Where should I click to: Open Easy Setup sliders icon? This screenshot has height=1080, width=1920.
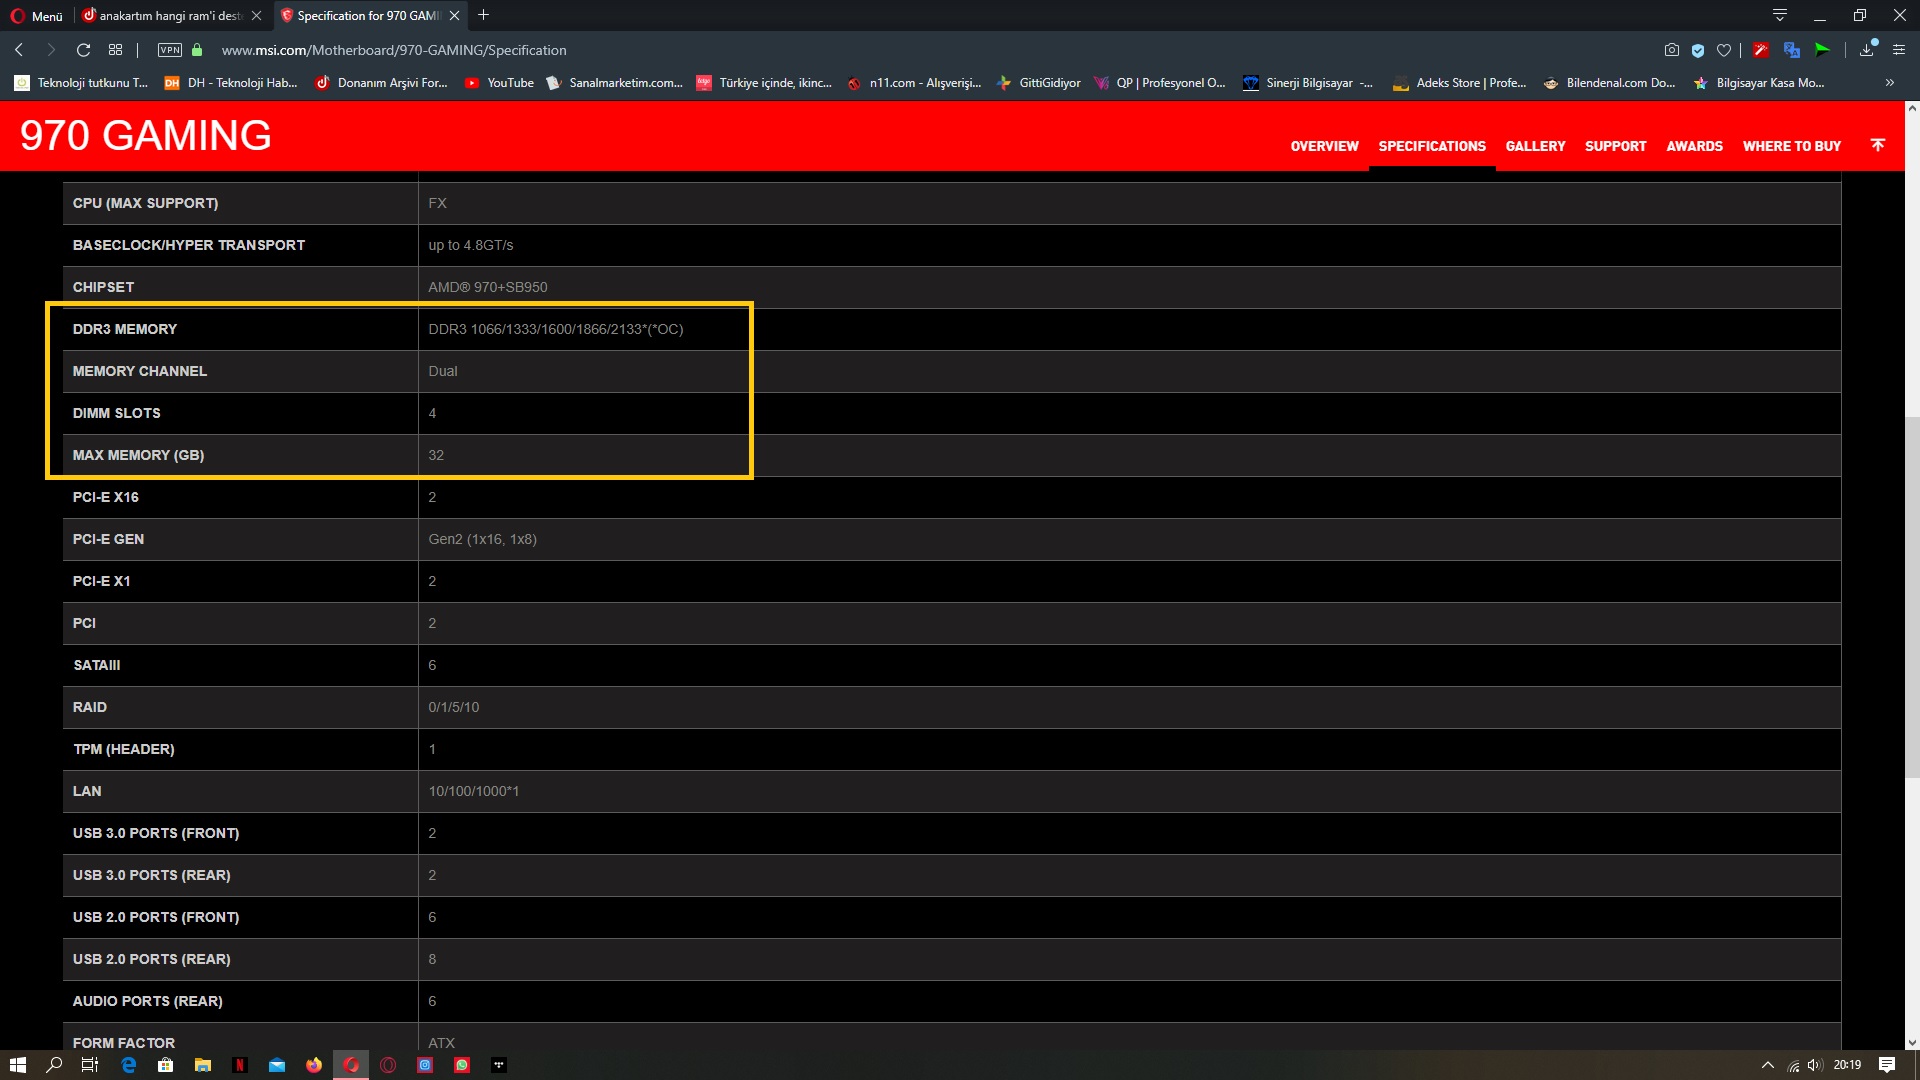[1899, 50]
